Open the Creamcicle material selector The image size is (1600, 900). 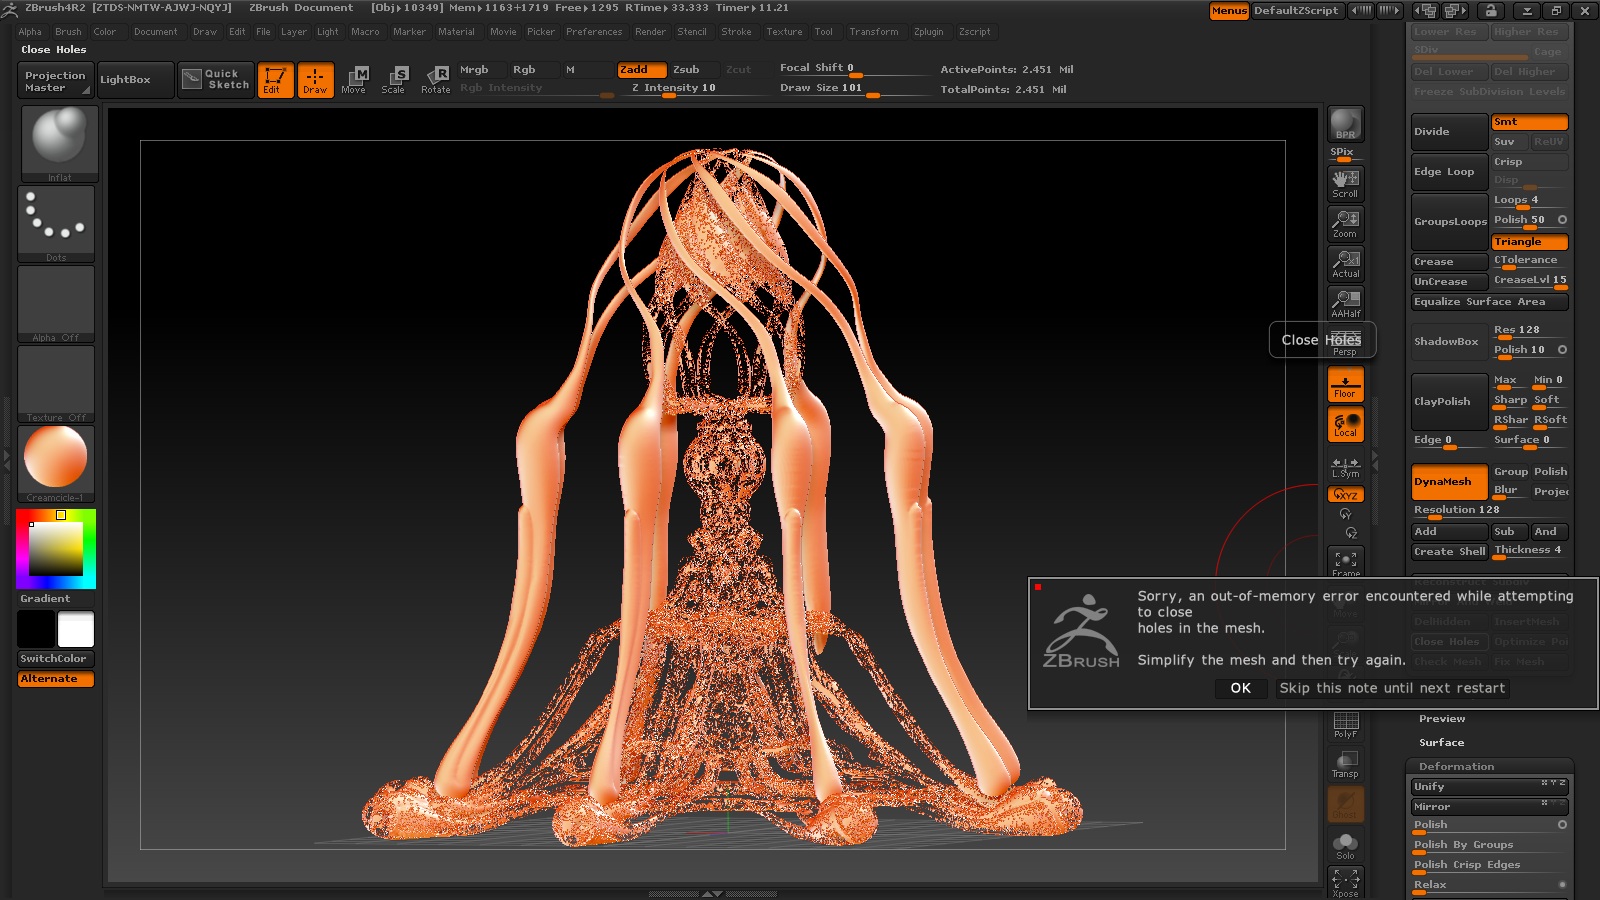(56, 464)
